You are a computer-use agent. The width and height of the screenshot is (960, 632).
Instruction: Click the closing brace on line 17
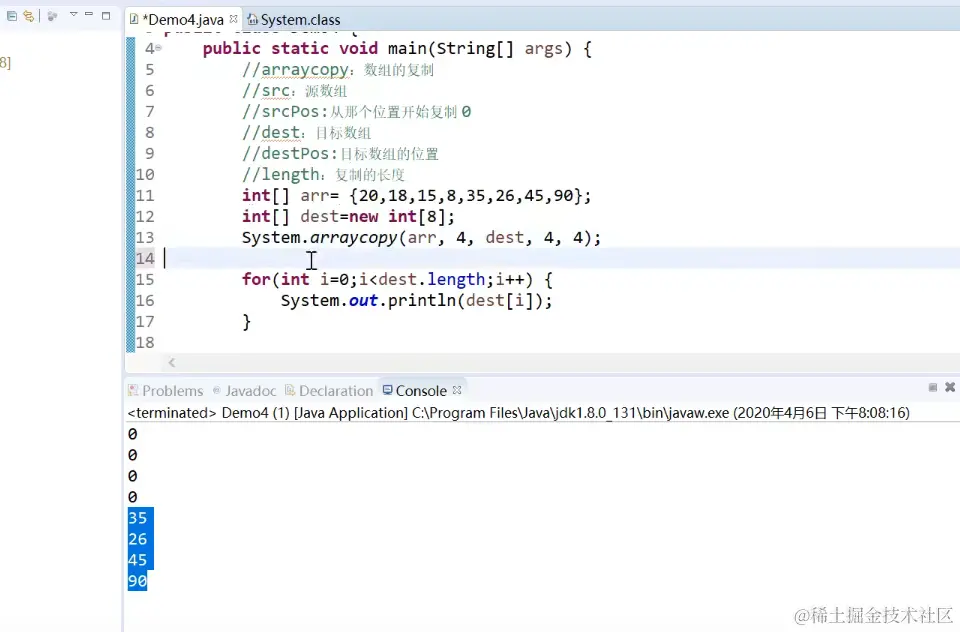coord(247,322)
